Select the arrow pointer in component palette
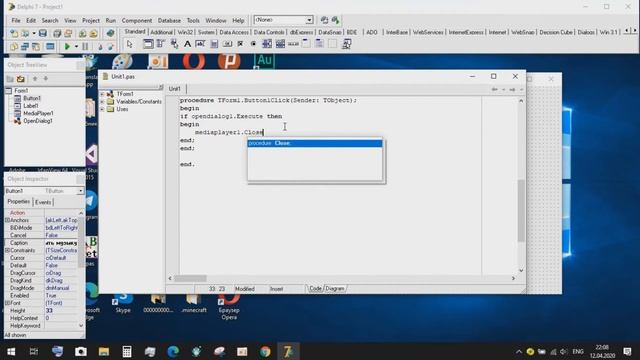The image size is (640, 360). (x=130, y=44)
